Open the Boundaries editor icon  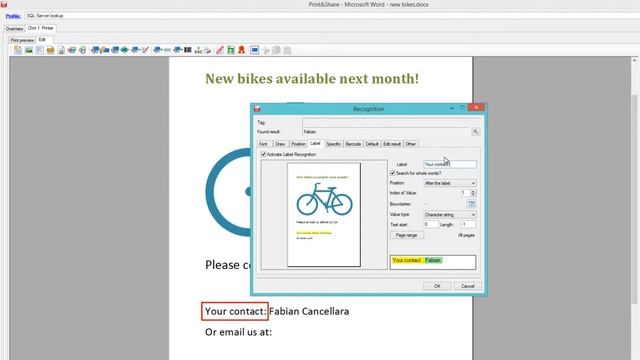click(471, 204)
